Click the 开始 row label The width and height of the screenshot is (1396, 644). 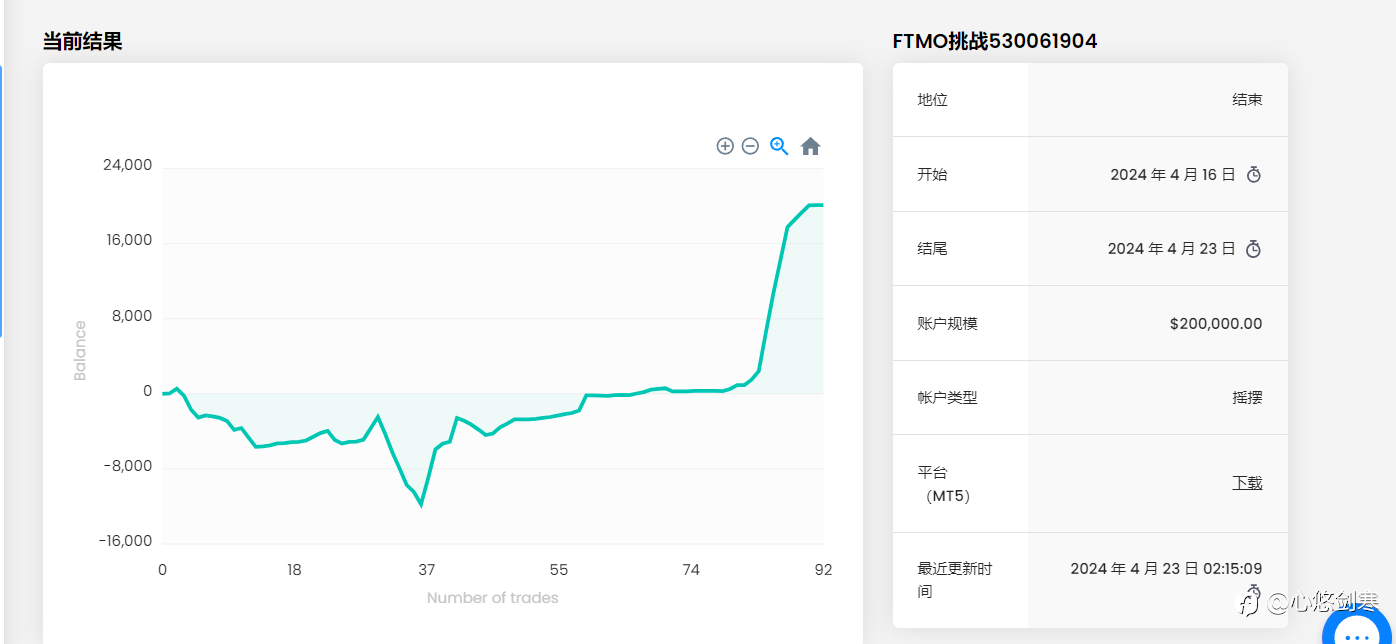click(932, 175)
